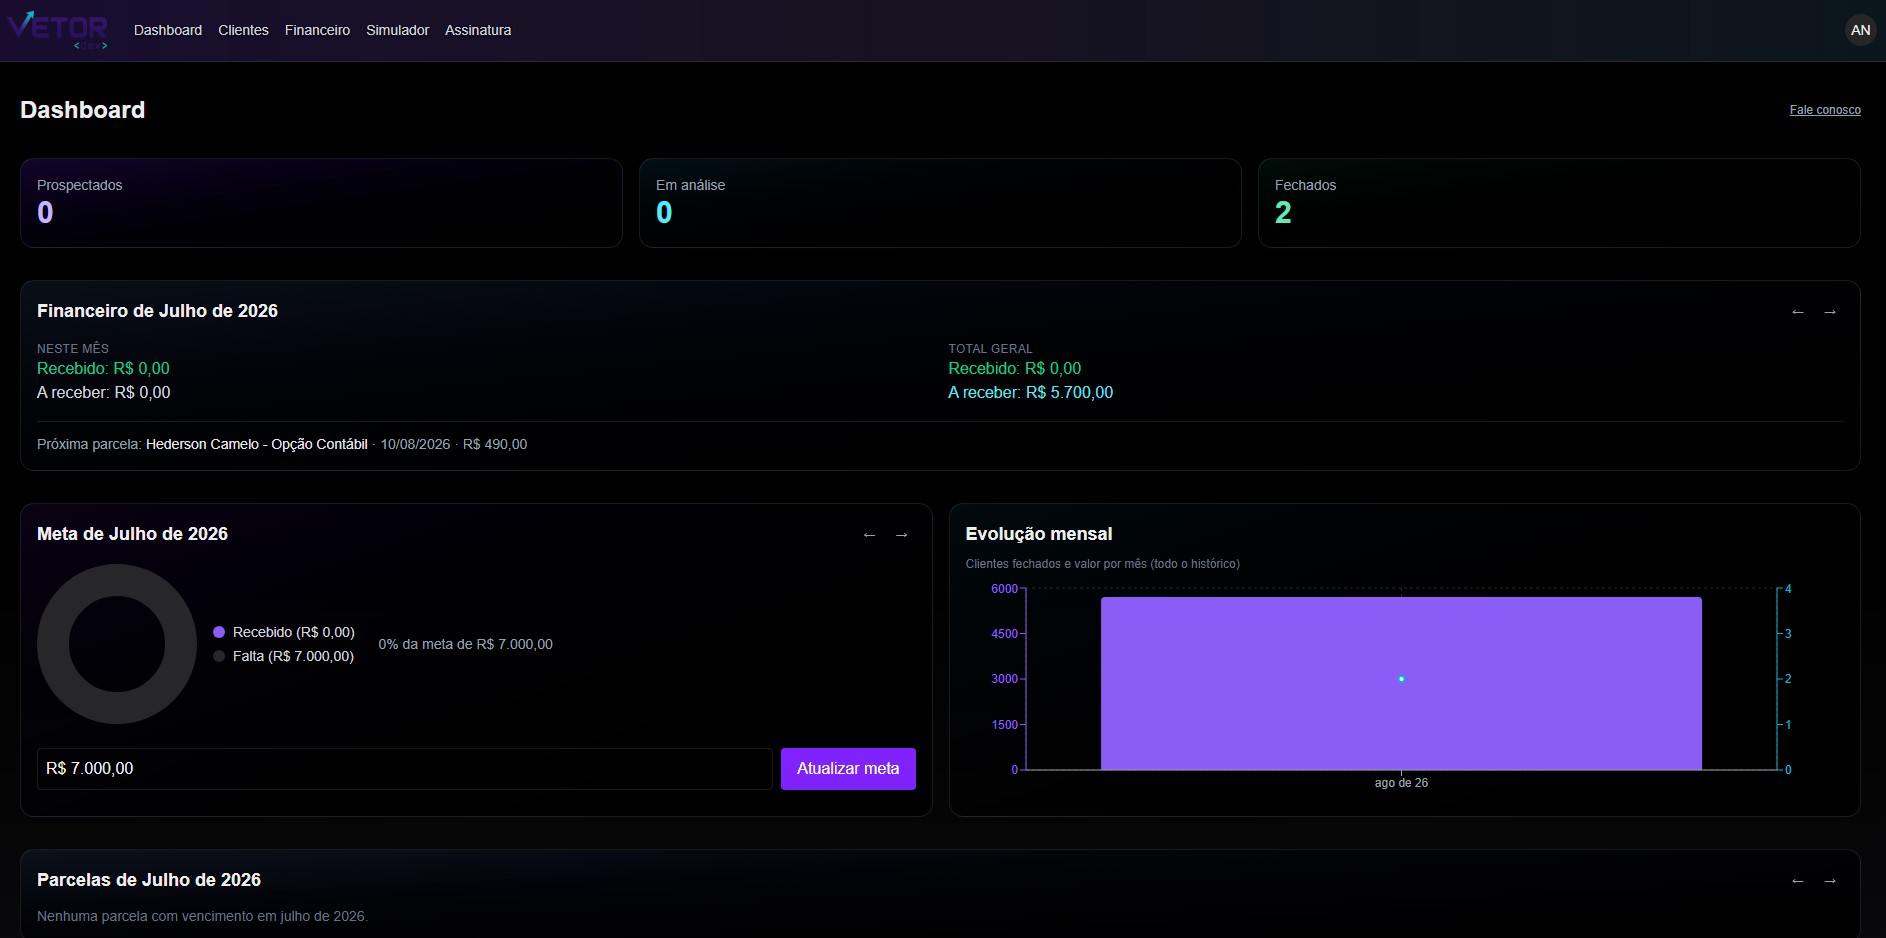
Task: Go to previous month in Meta card
Action: tap(869, 535)
